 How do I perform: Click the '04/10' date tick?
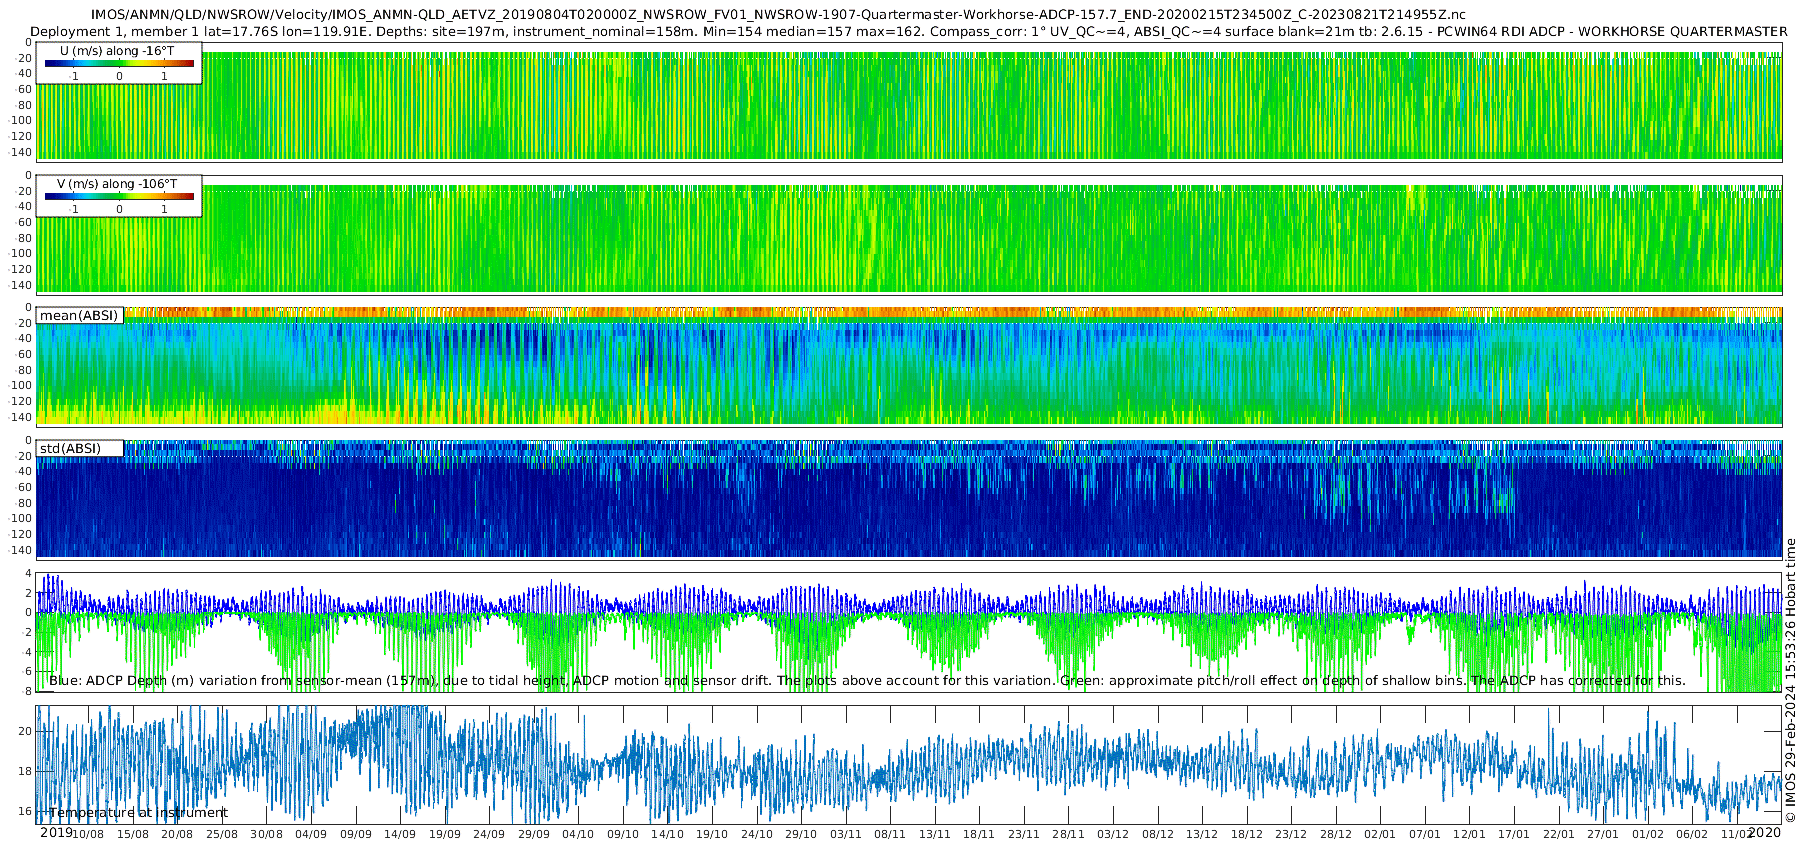coord(578,834)
